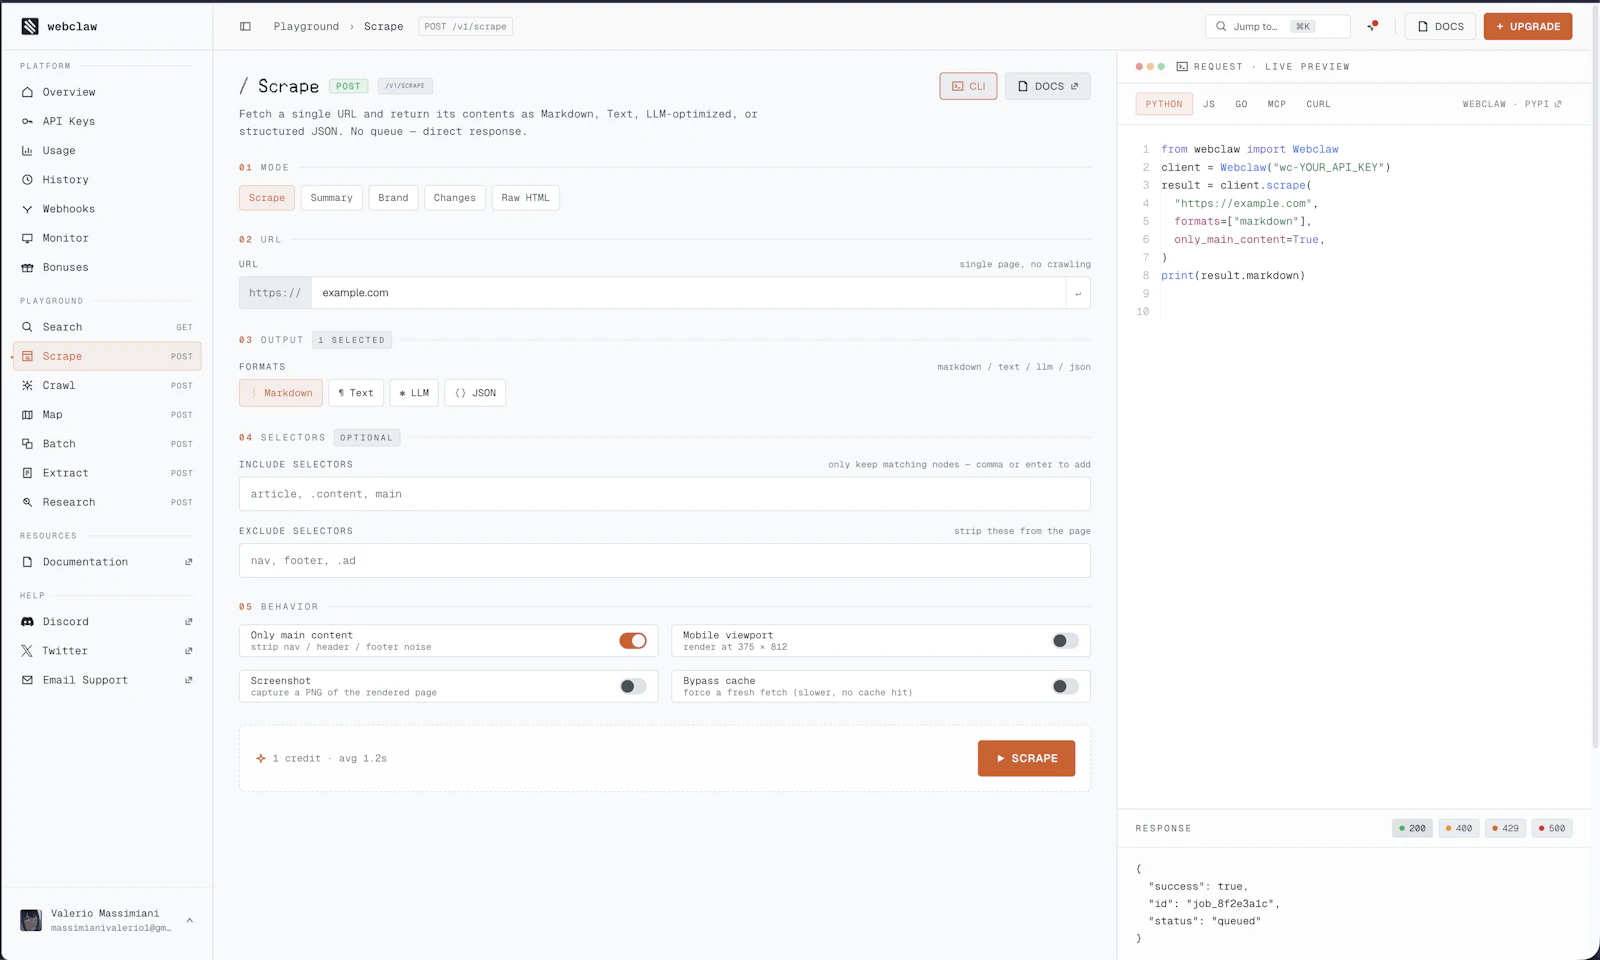
Task: Open DOCS button in top header
Action: click(x=1441, y=27)
